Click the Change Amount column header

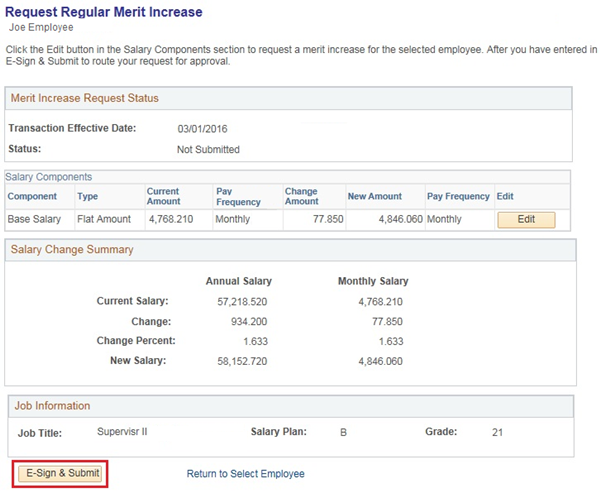pyautogui.click(x=301, y=196)
